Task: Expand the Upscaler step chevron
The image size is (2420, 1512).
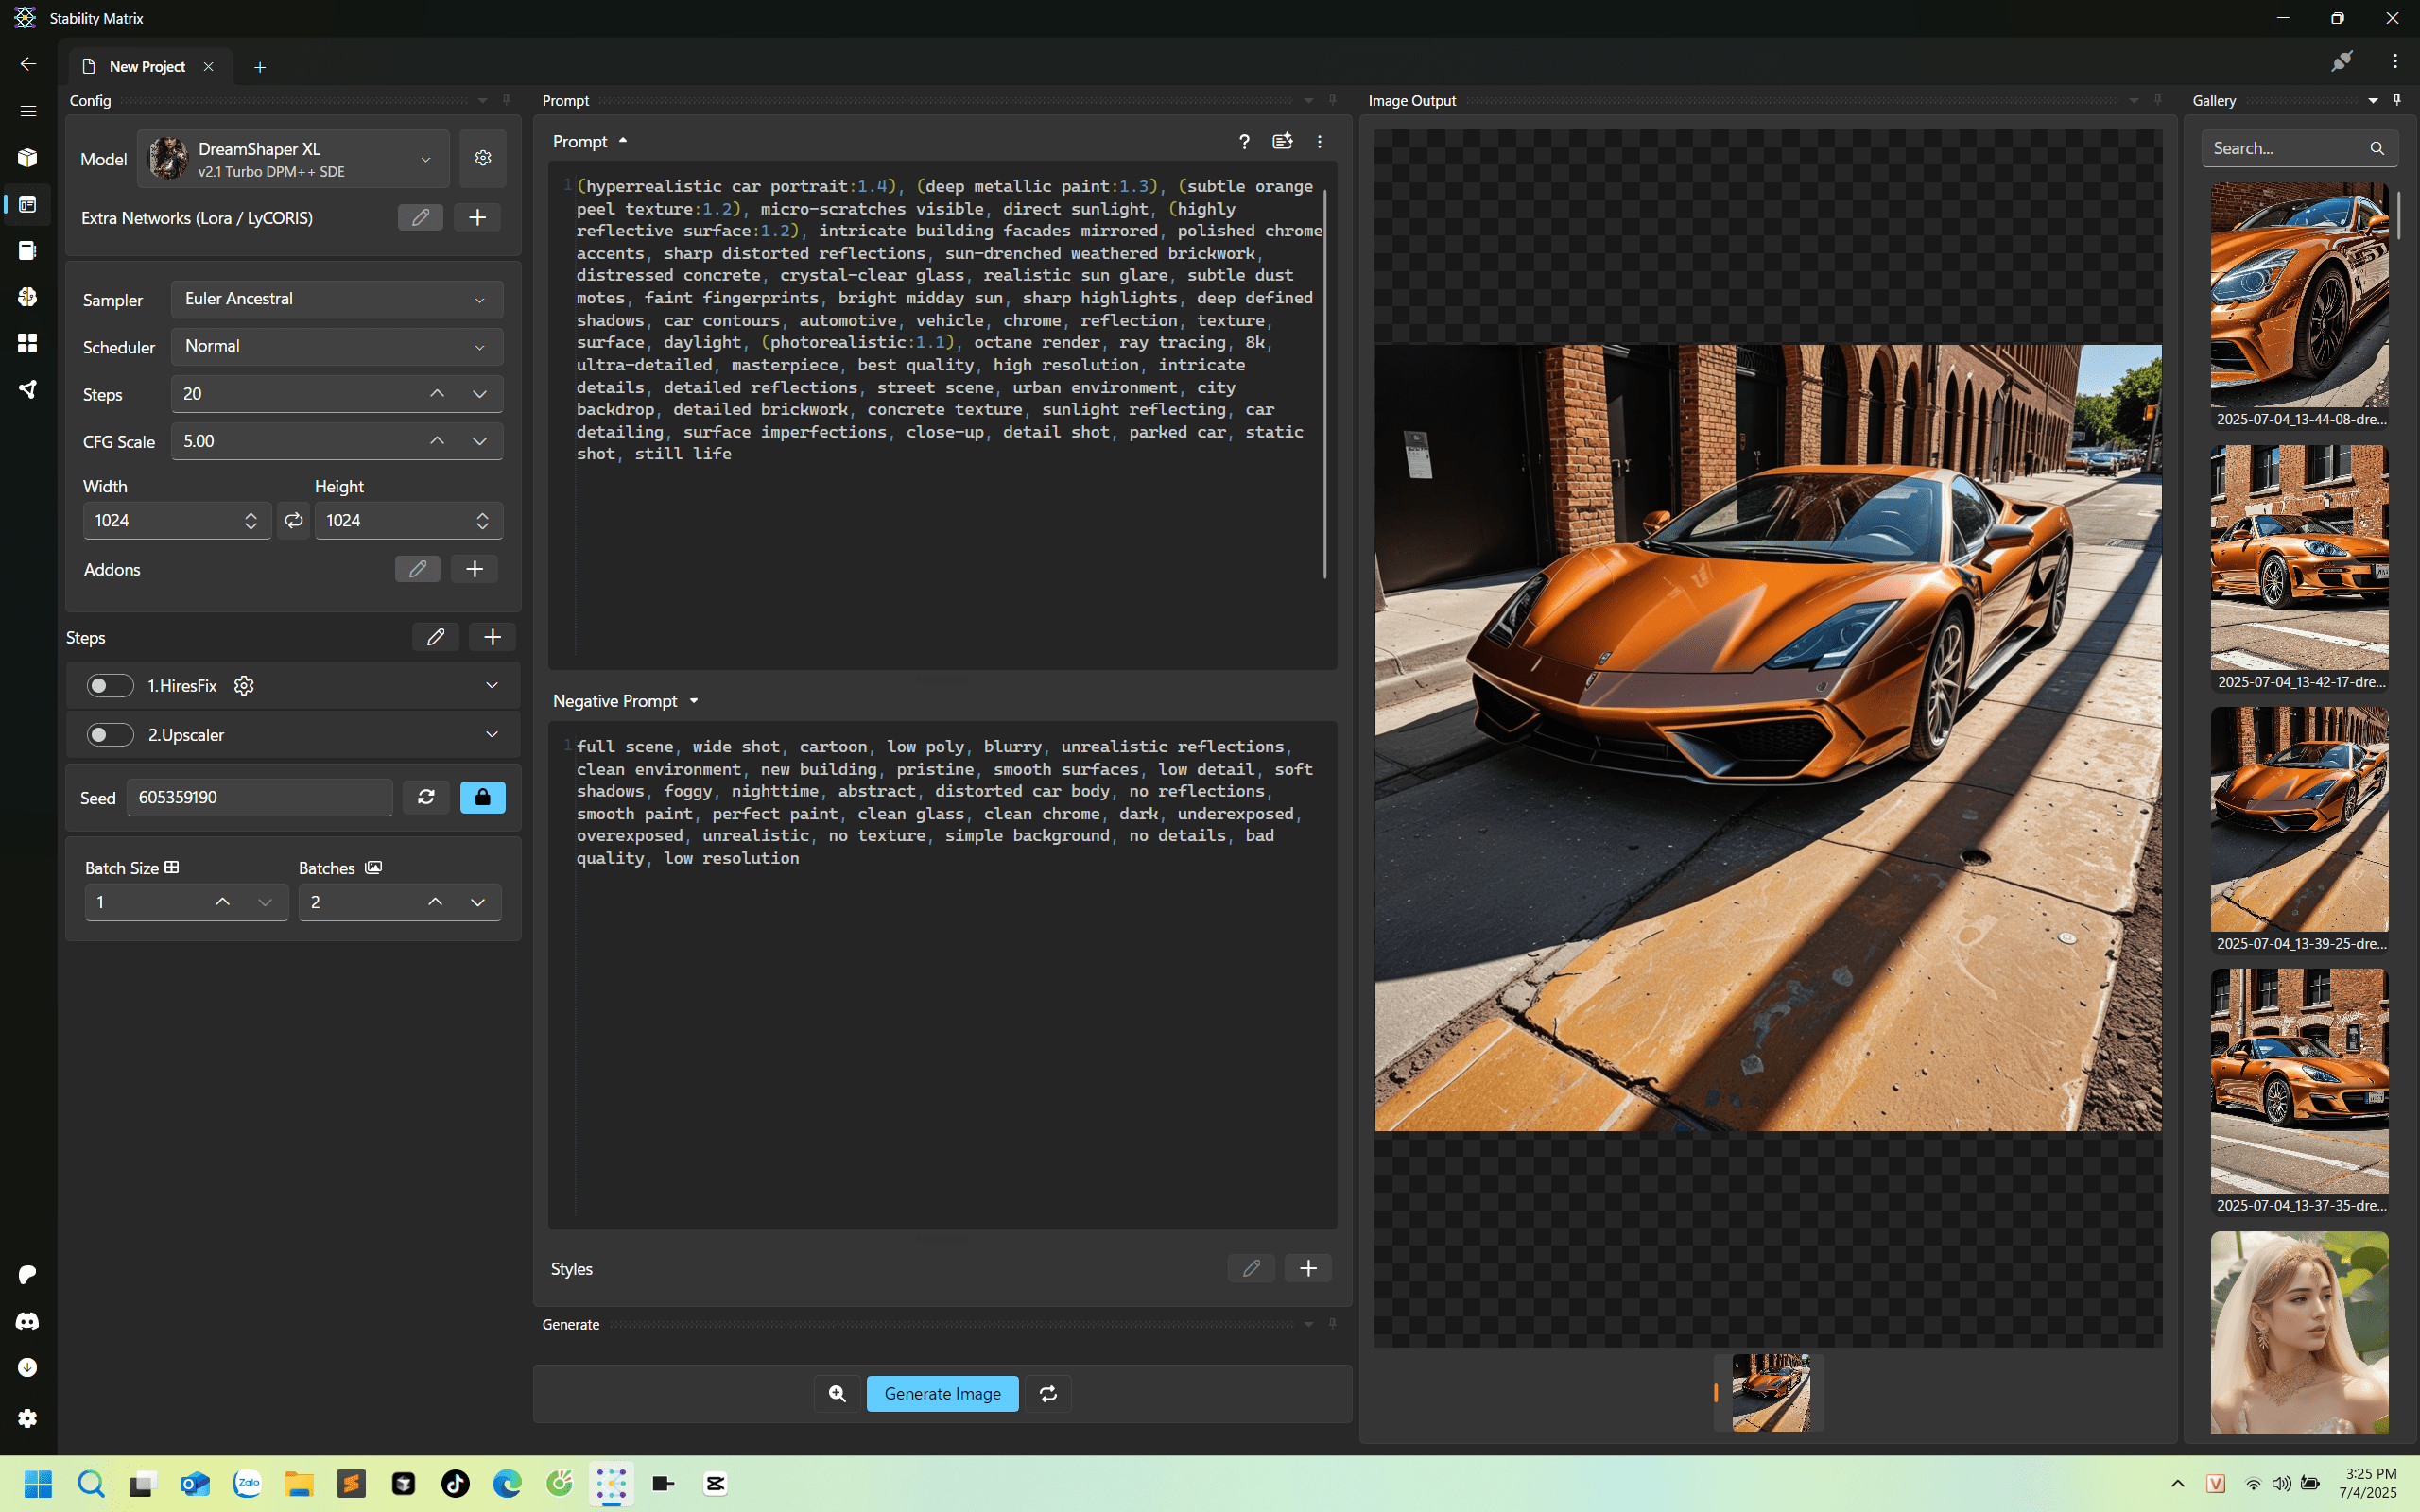Action: click(492, 735)
